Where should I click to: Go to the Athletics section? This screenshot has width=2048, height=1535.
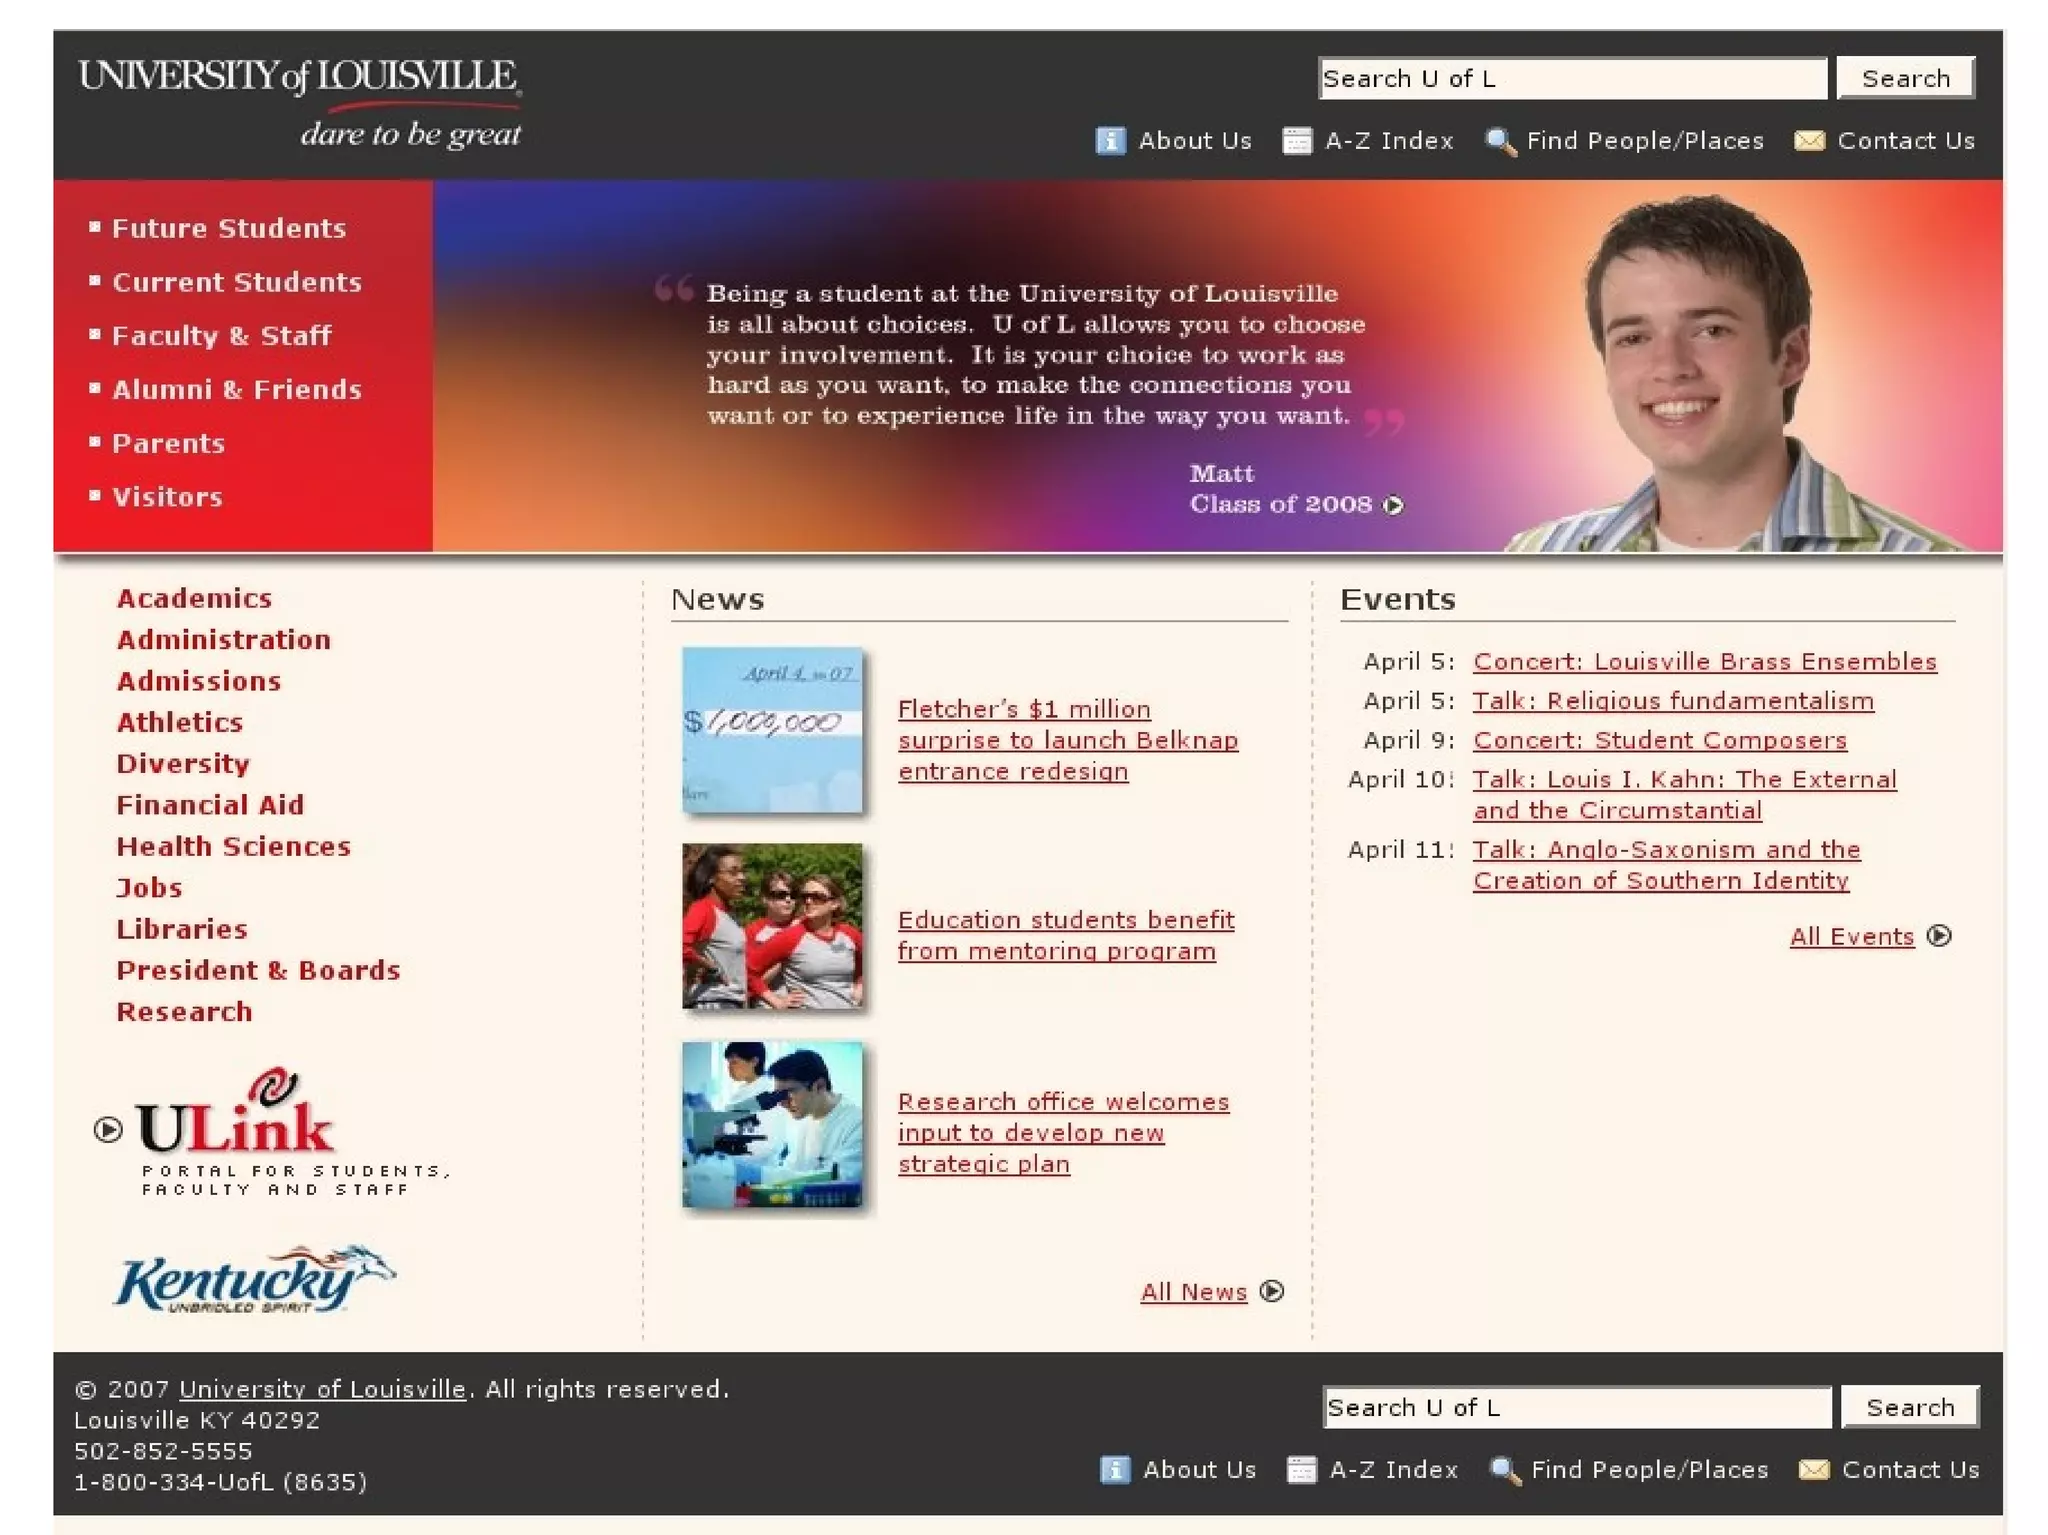pyautogui.click(x=180, y=722)
